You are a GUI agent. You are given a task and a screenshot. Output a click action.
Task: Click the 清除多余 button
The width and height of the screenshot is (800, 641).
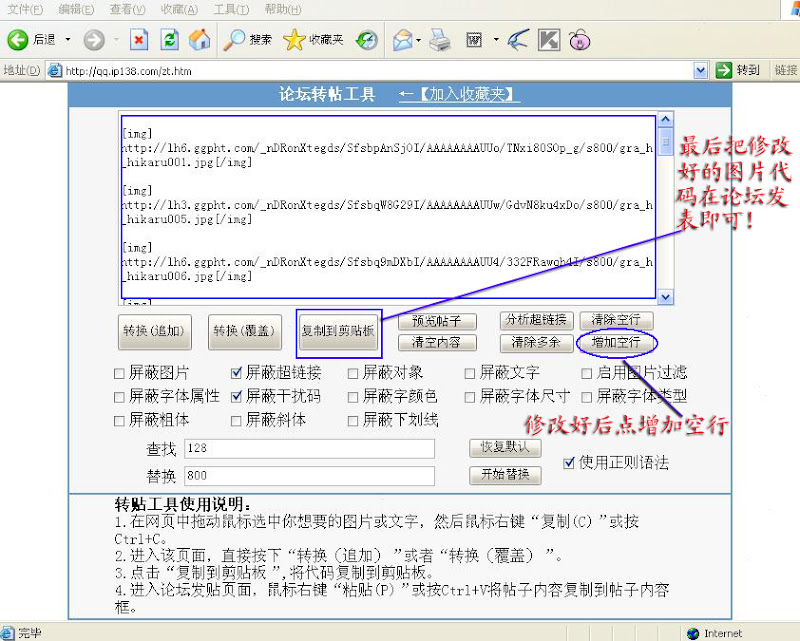click(537, 342)
